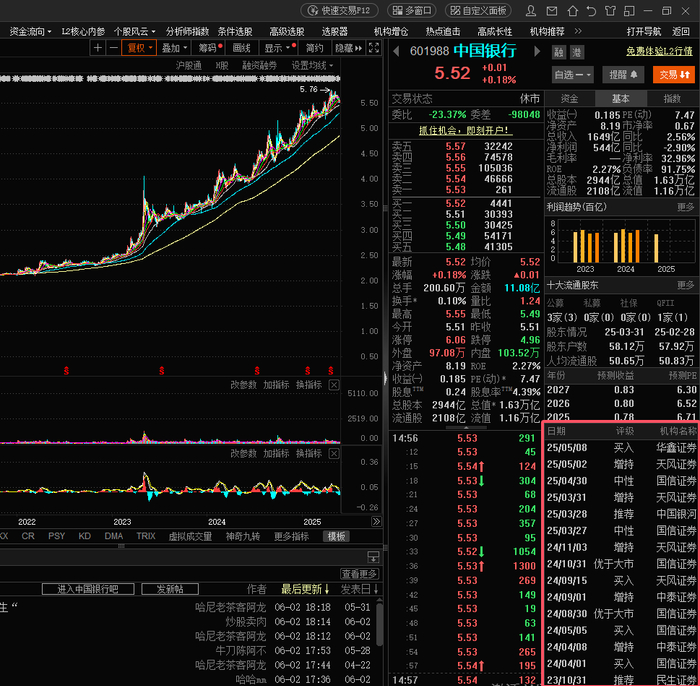Click 更多 next to 利润趋势
The width and height of the screenshot is (700, 686).
(x=685, y=207)
